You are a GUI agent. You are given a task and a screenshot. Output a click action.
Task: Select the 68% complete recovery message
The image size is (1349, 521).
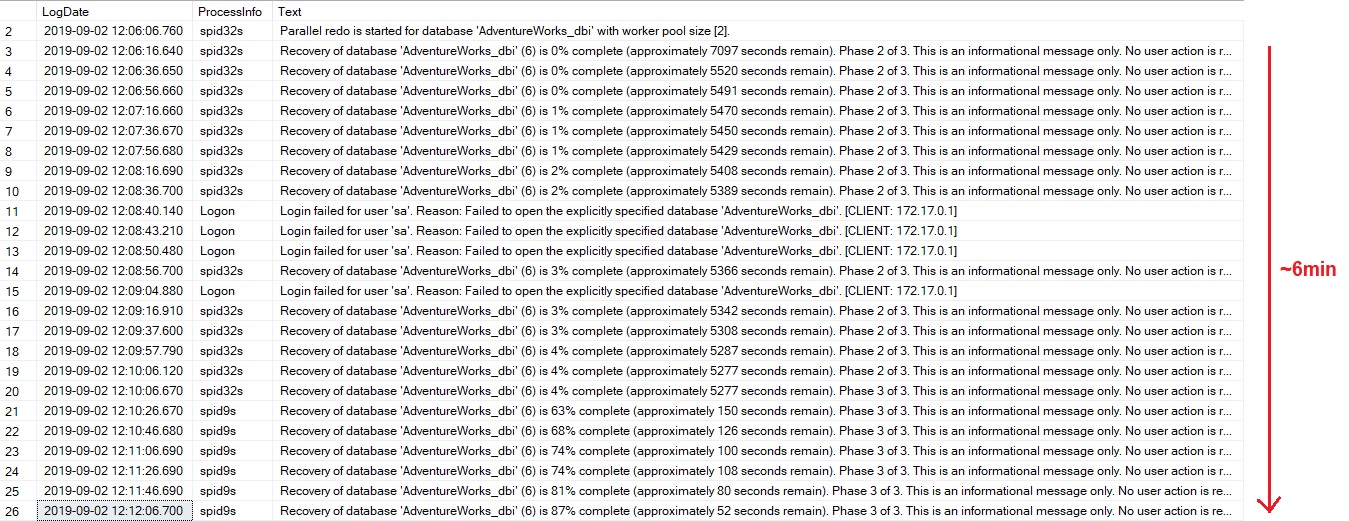[752, 431]
